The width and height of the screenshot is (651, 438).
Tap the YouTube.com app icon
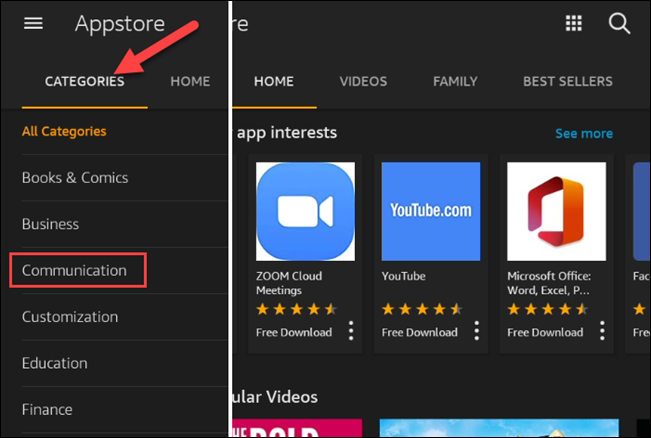[431, 212]
